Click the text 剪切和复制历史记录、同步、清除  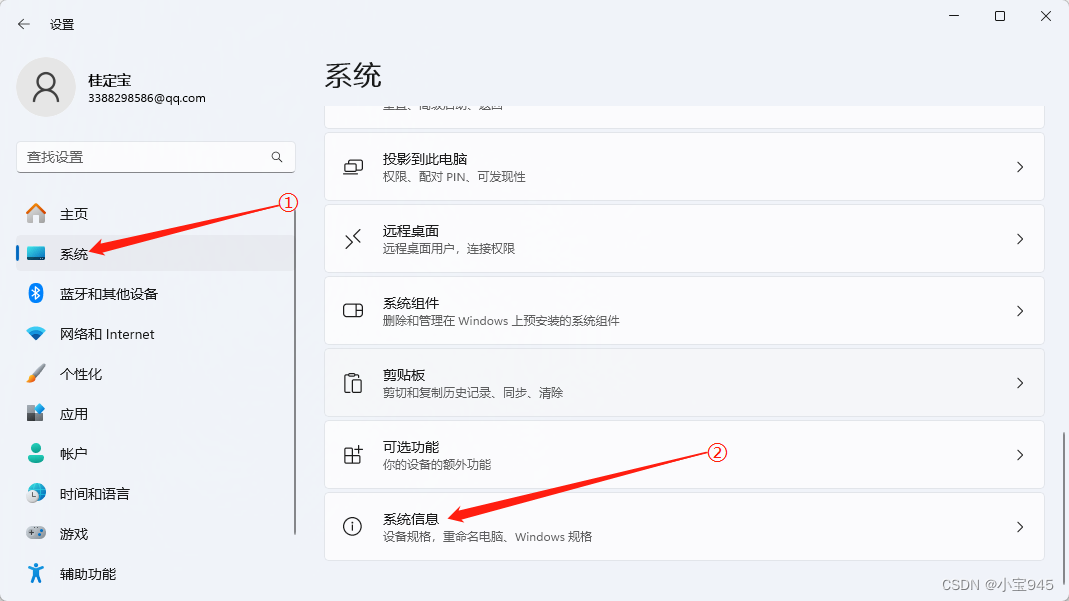(472, 393)
